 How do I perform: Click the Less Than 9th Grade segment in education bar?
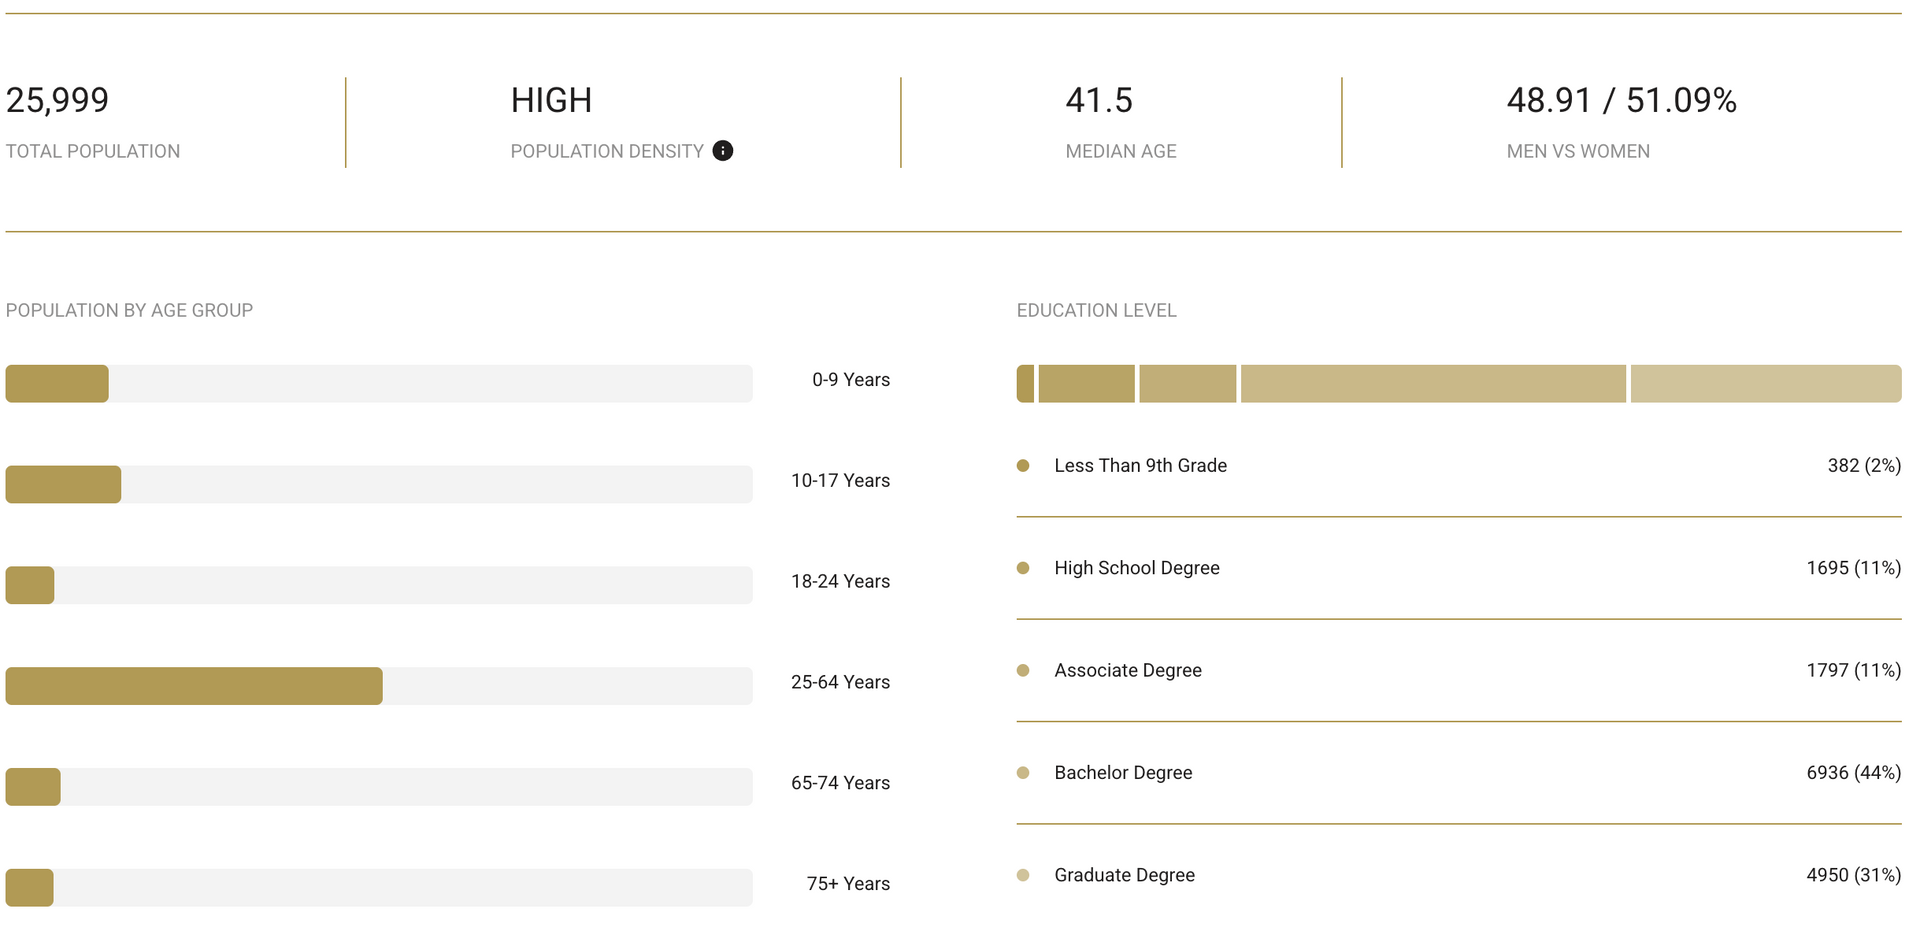tap(1025, 384)
